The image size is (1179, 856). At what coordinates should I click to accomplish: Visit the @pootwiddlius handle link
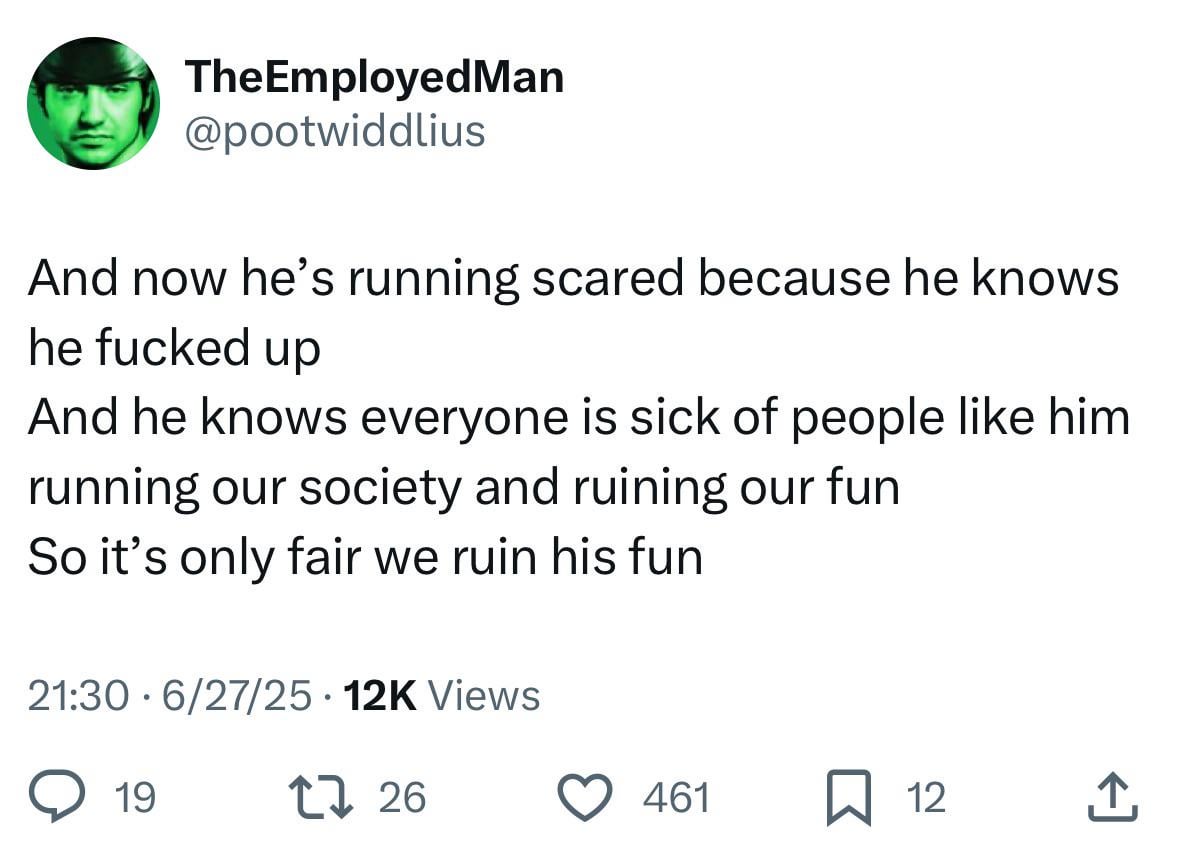pyautogui.click(x=335, y=131)
